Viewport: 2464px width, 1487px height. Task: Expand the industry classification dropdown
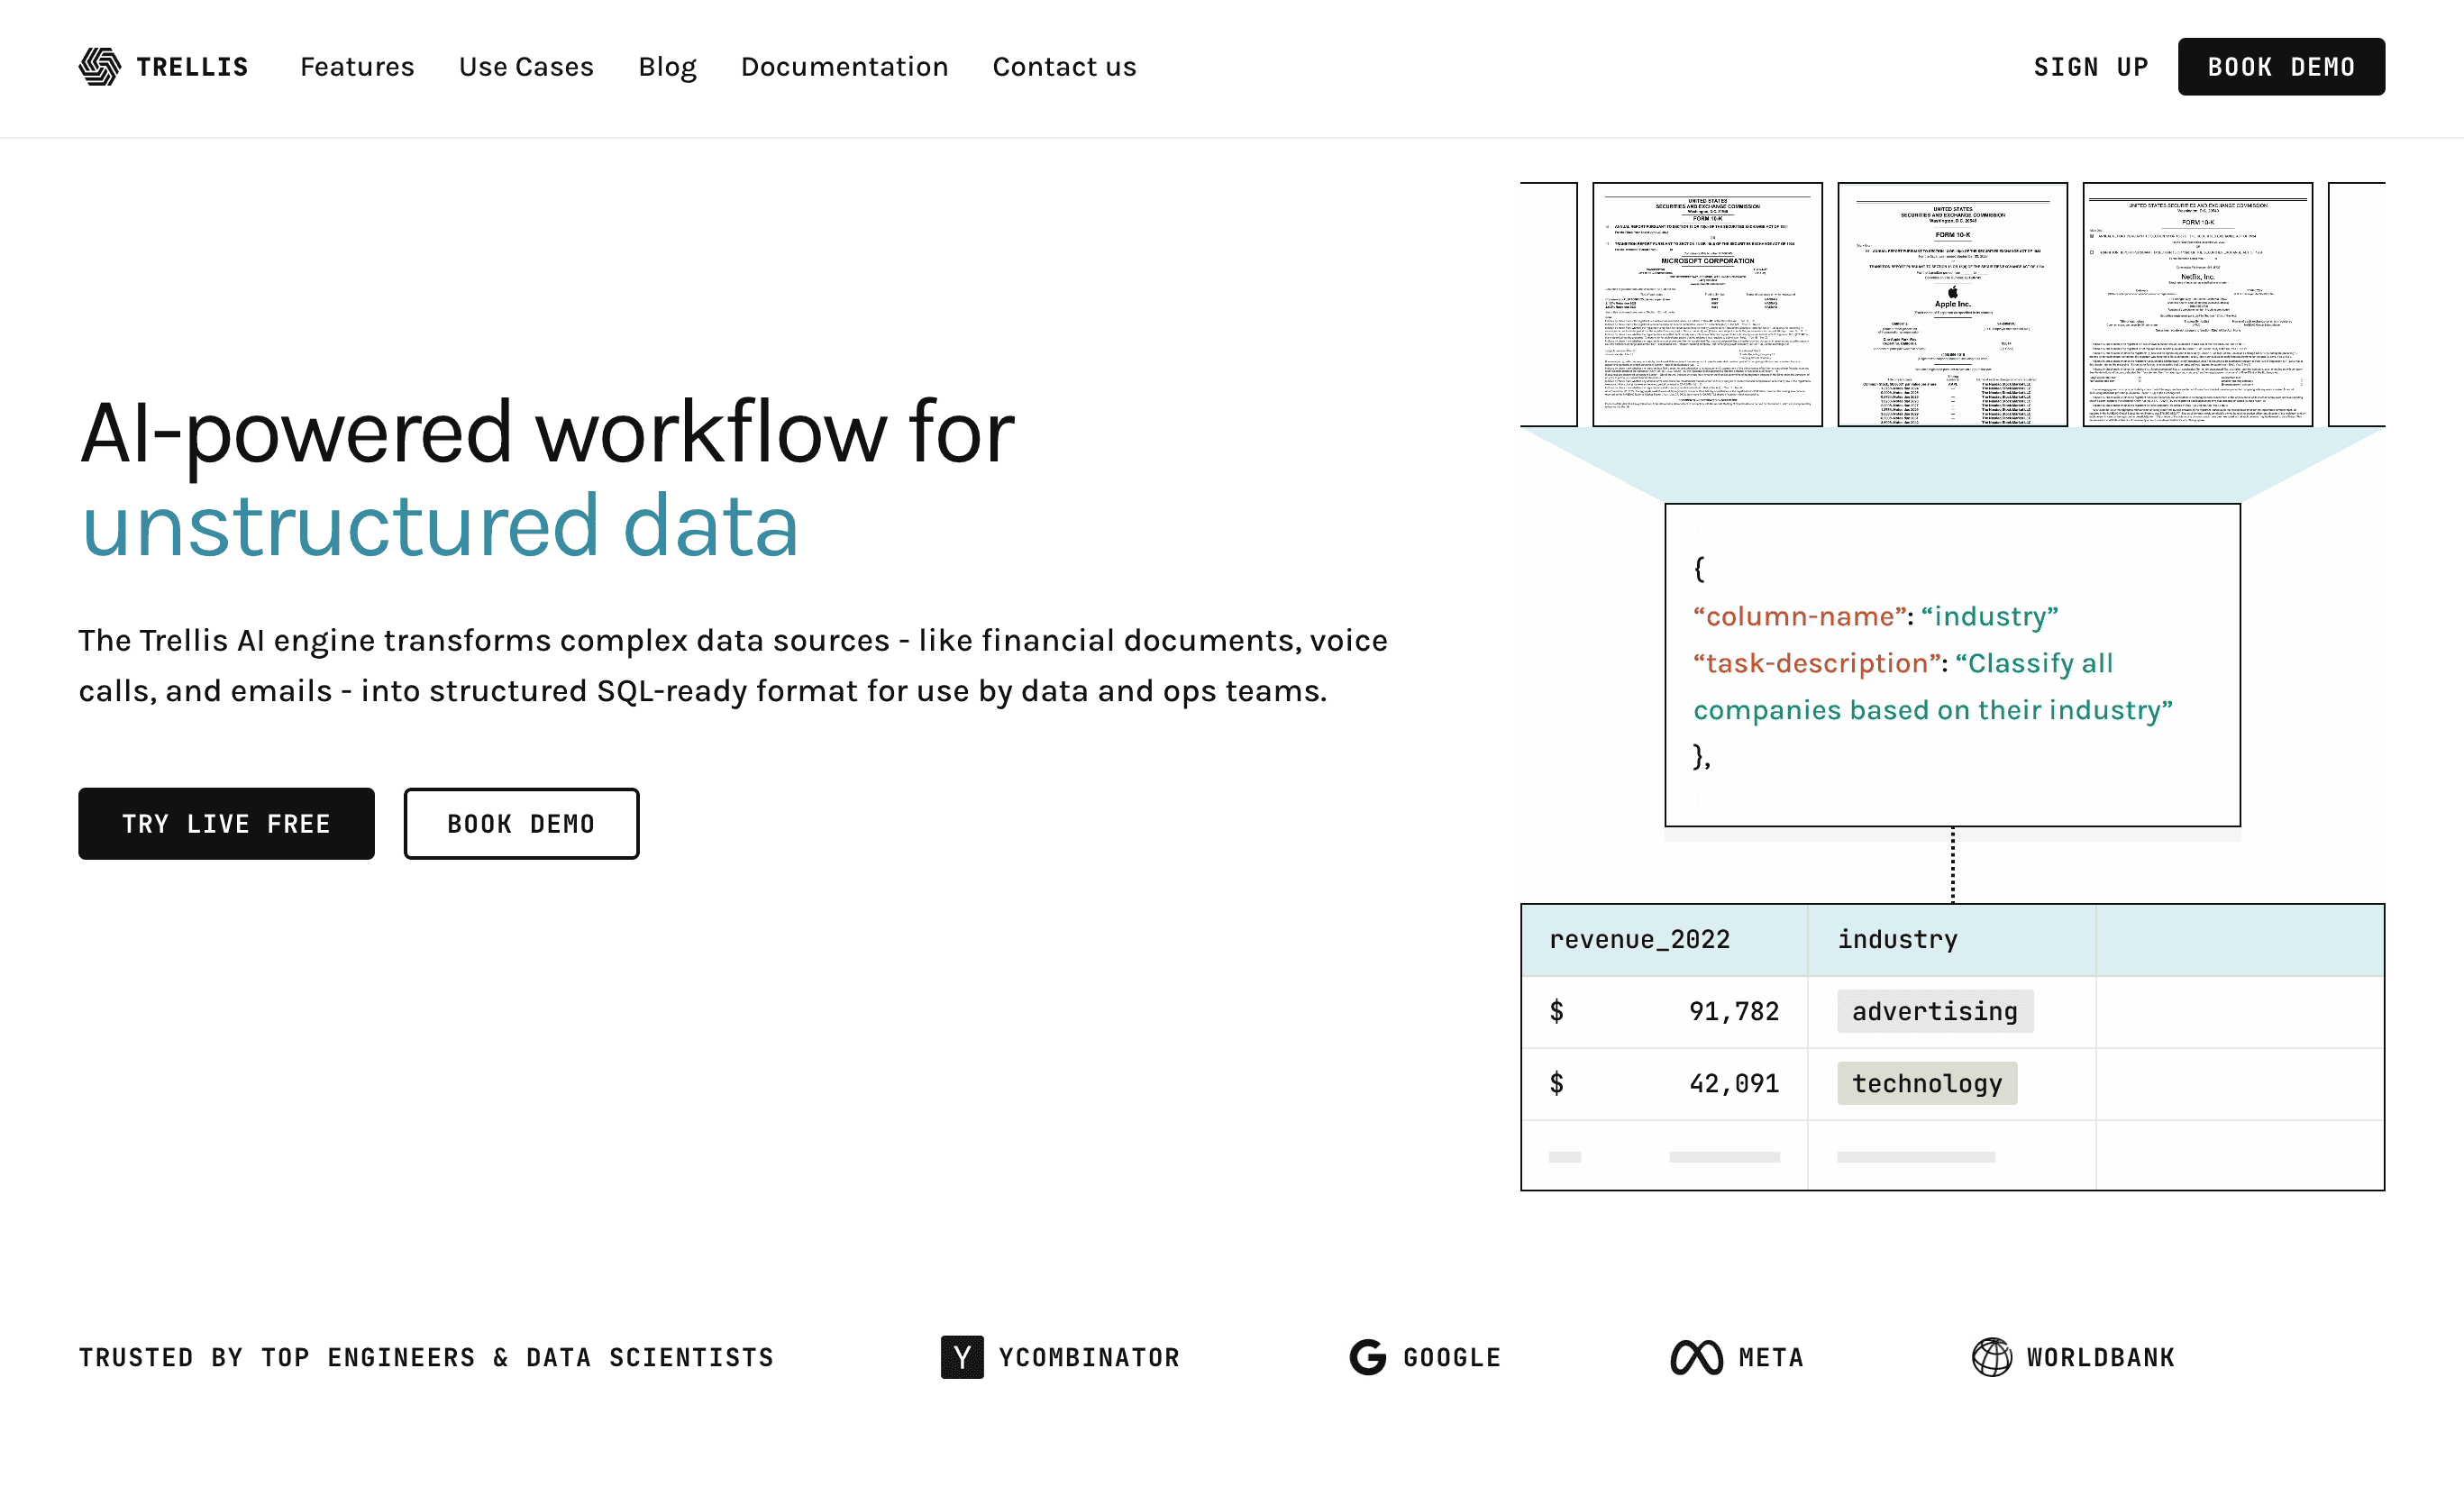click(1899, 938)
